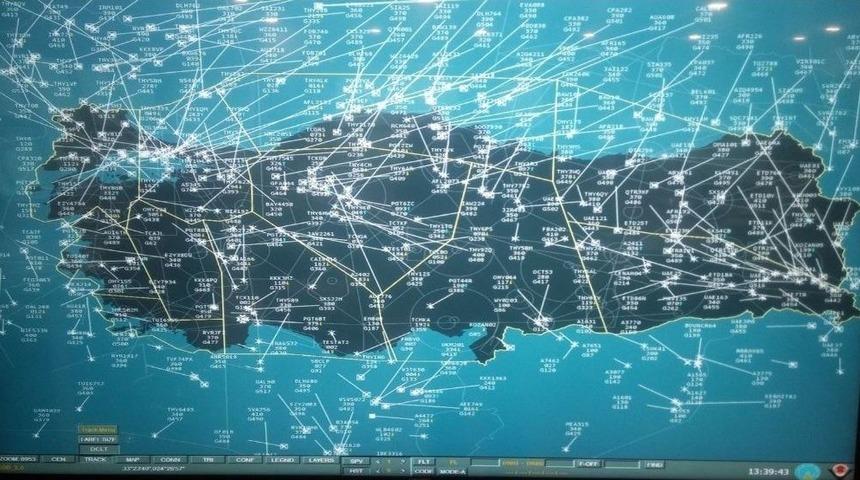Image resolution: width=860 pixels, height=480 pixels.
Task: Select the TESTAT2 aircraft track
Action: (x=336, y=342)
